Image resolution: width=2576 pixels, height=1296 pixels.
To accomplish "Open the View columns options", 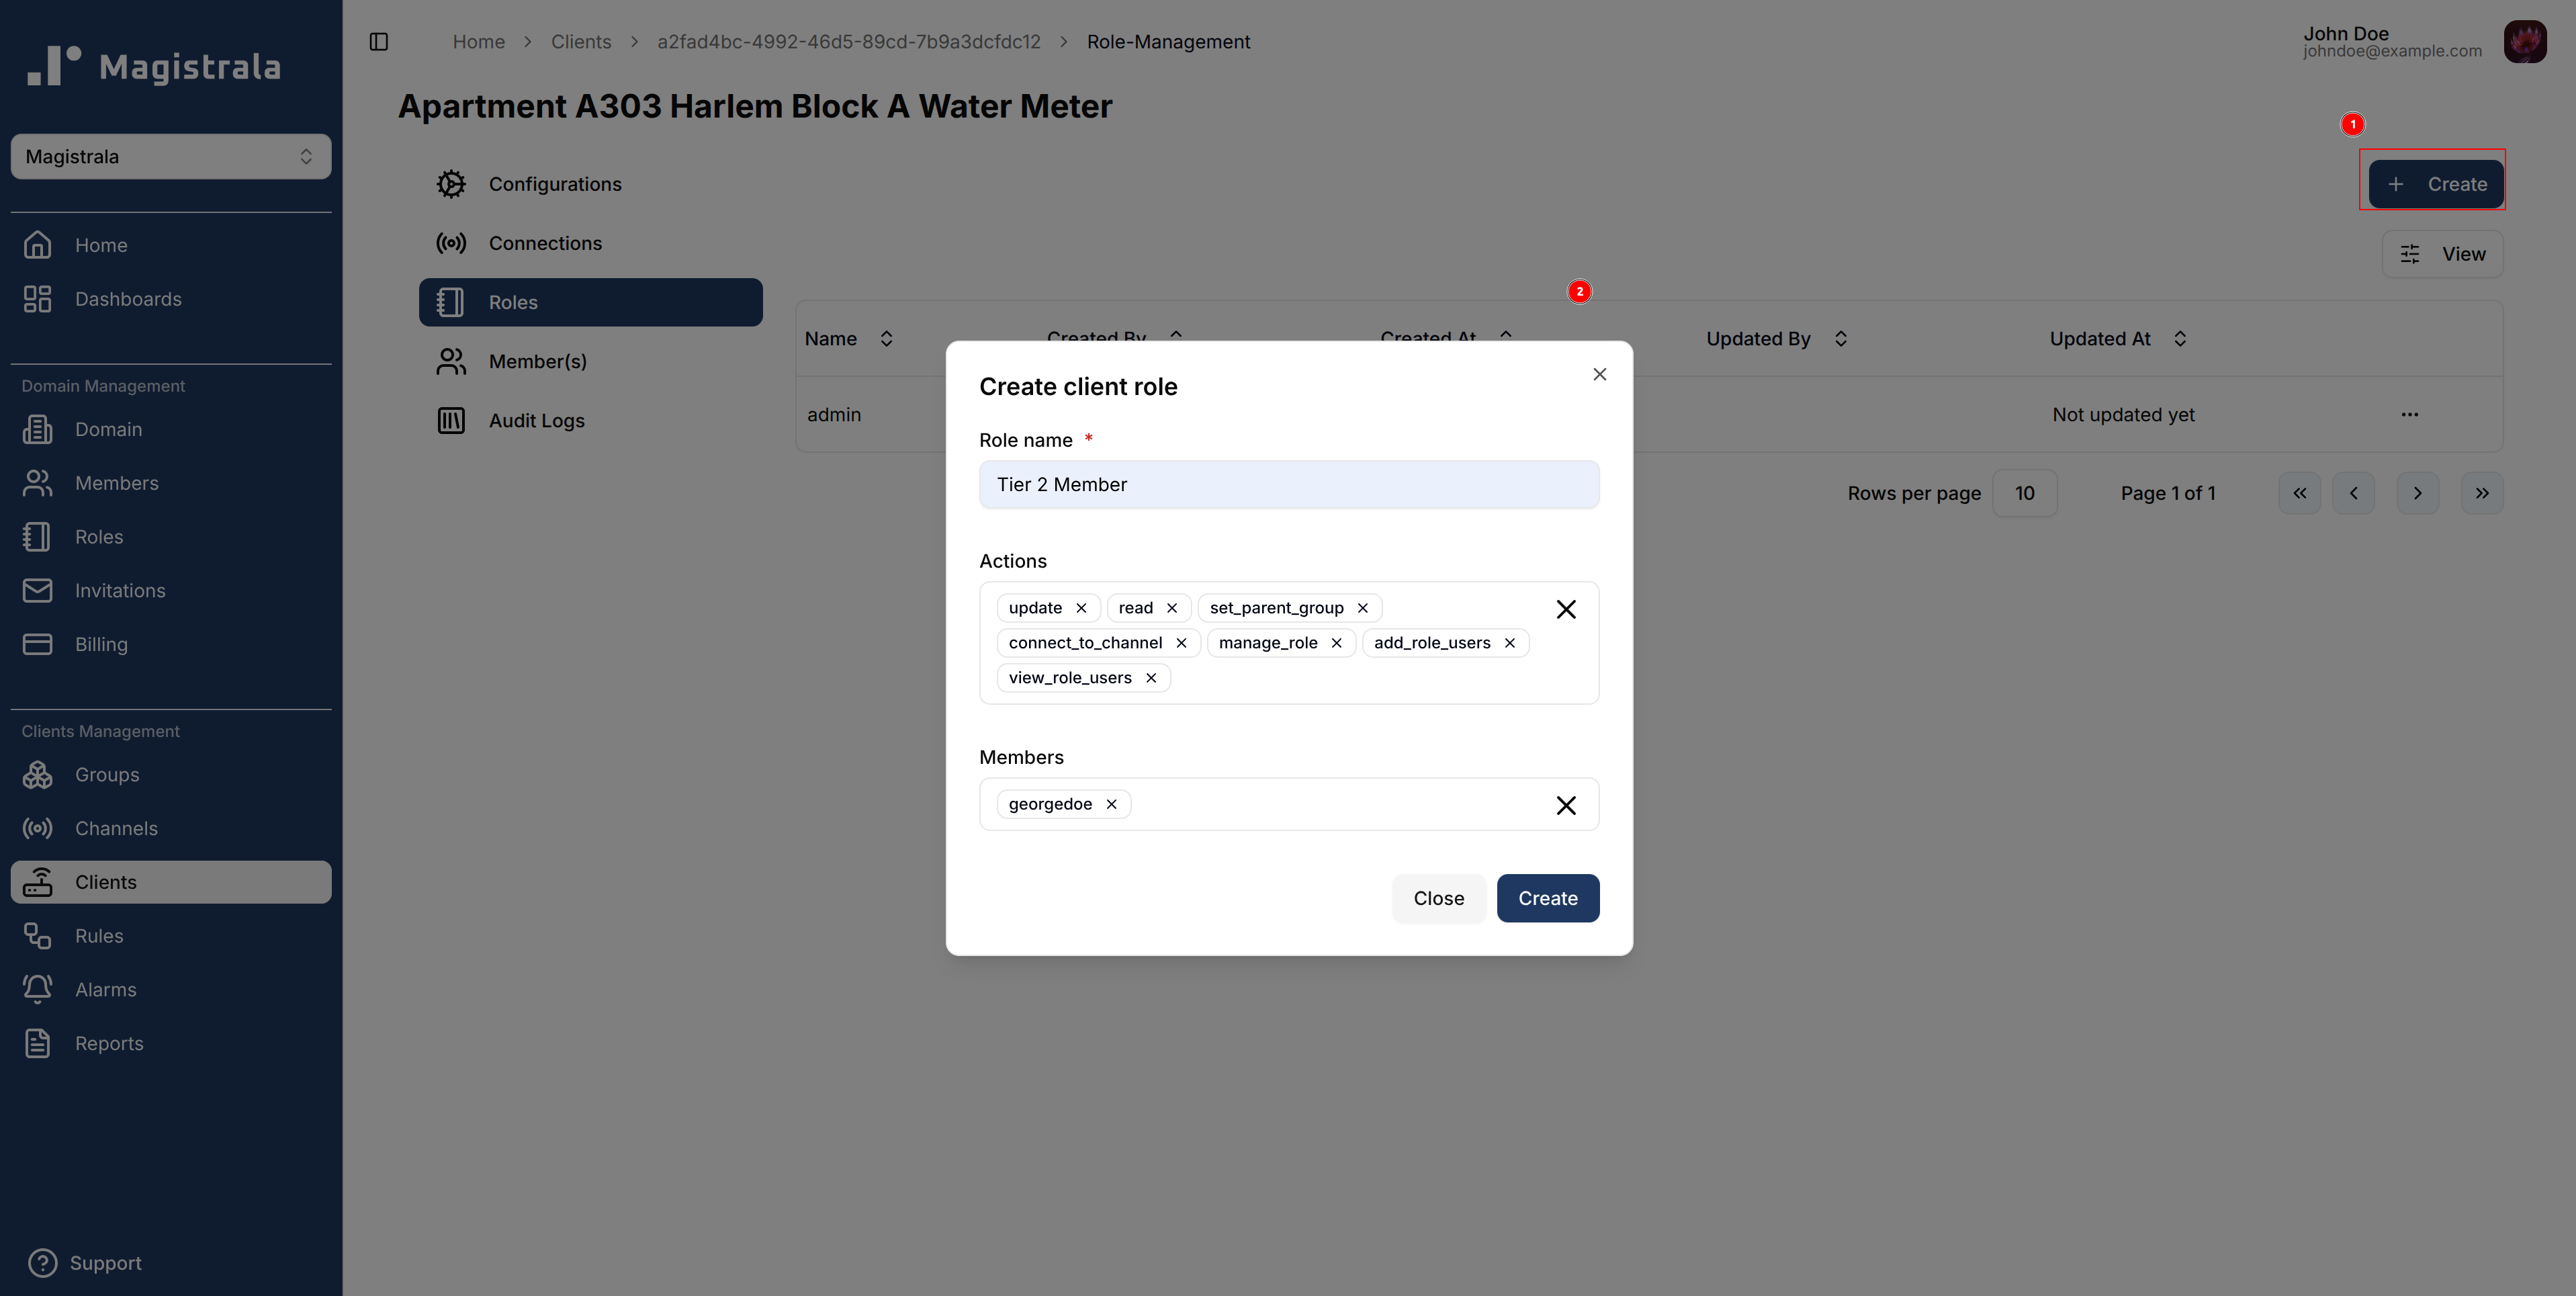I will [x=2442, y=254].
